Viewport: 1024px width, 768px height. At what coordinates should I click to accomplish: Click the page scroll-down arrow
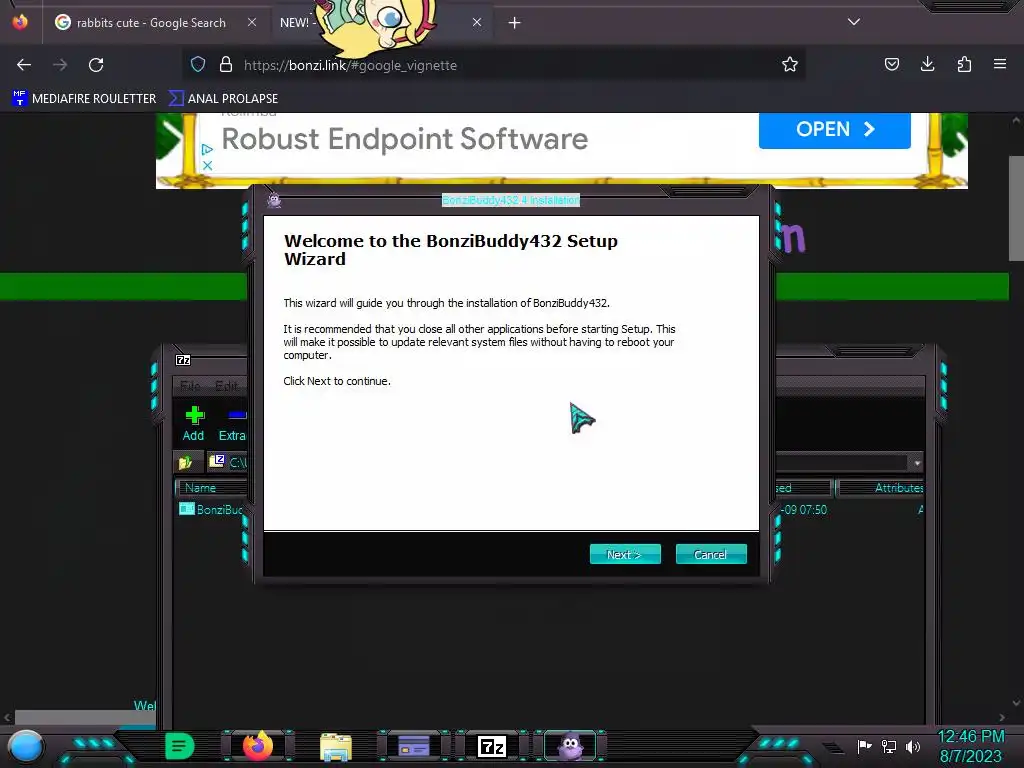click(1016, 703)
